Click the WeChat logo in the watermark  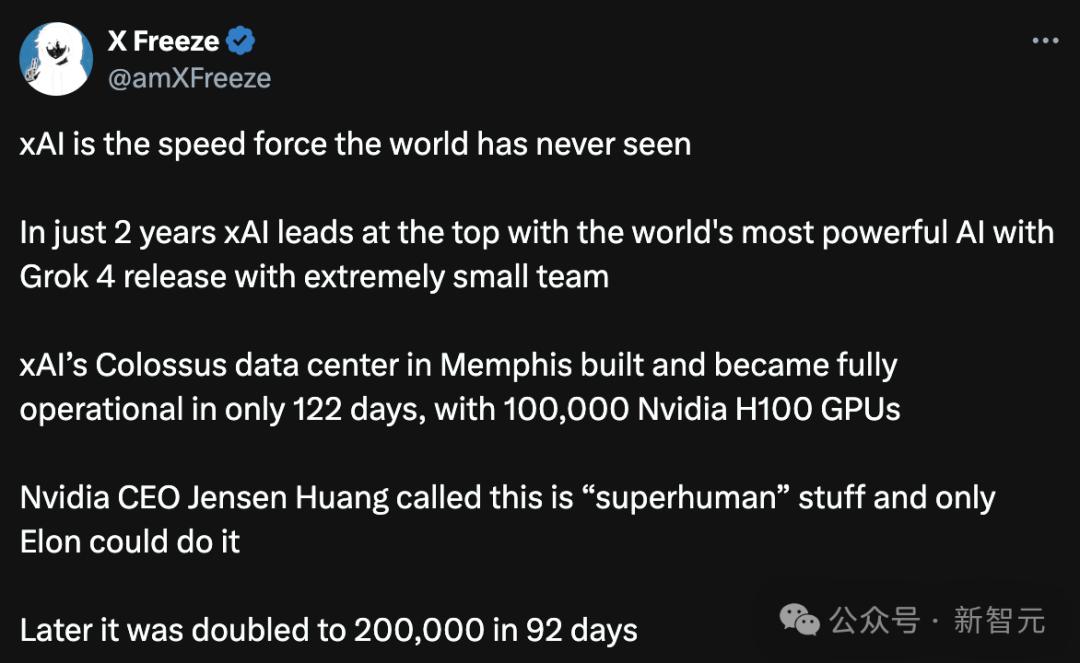tap(800, 620)
